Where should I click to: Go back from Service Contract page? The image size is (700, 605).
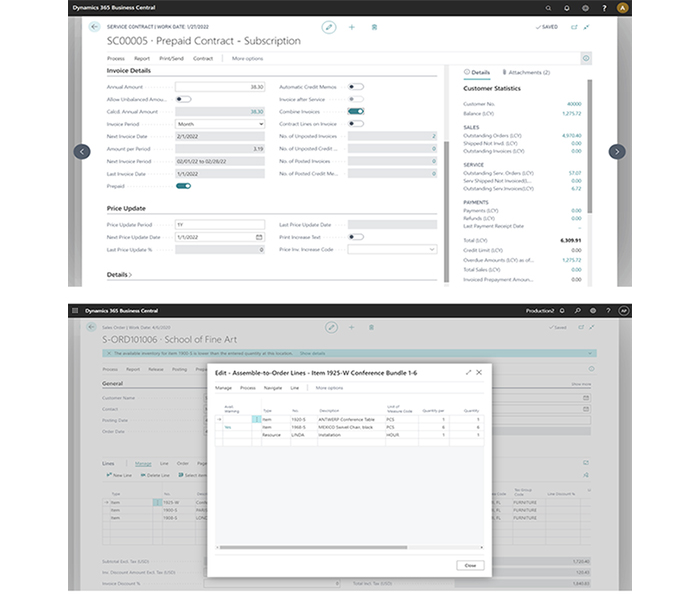[x=94, y=27]
